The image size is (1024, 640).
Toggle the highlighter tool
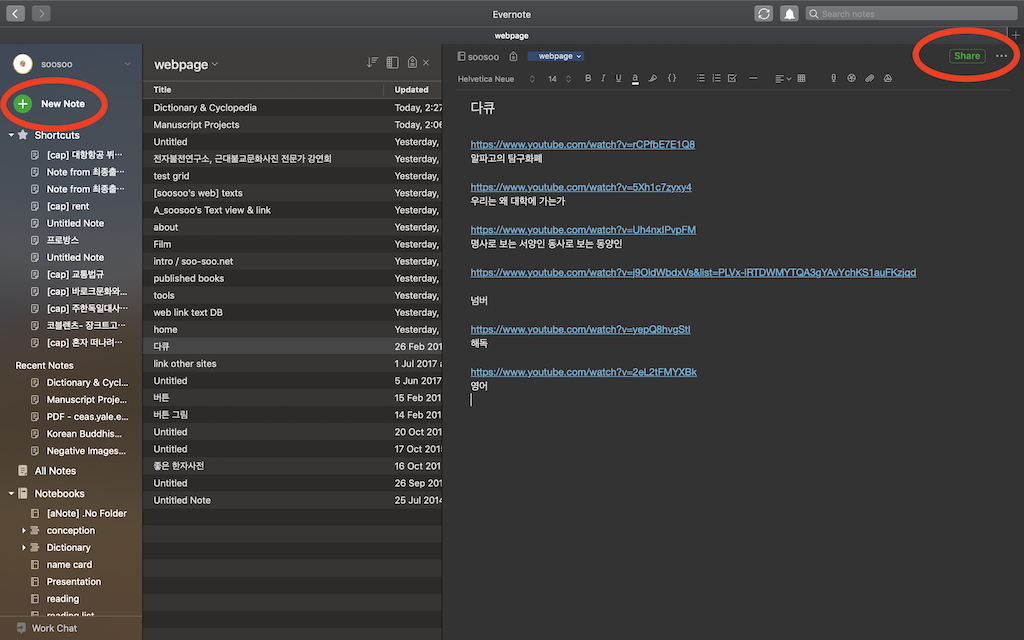[652, 78]
